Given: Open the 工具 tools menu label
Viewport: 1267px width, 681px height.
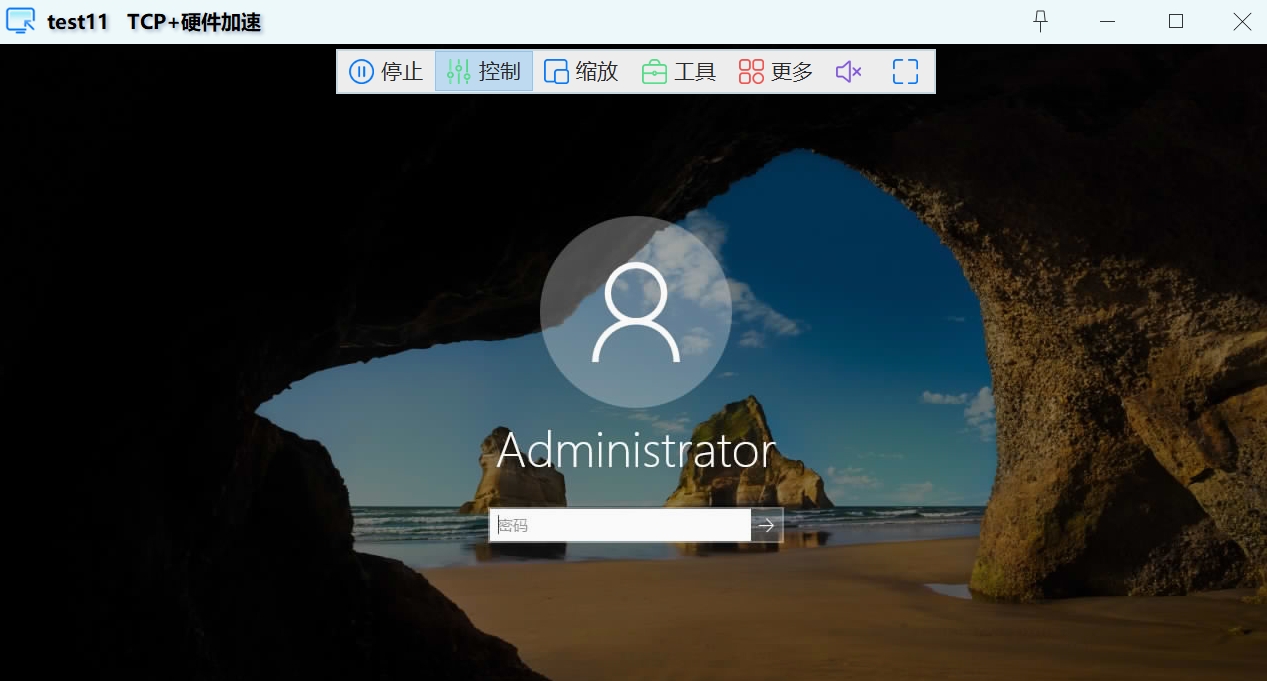Looking at the screenshot, I should (x=695, y=72).
